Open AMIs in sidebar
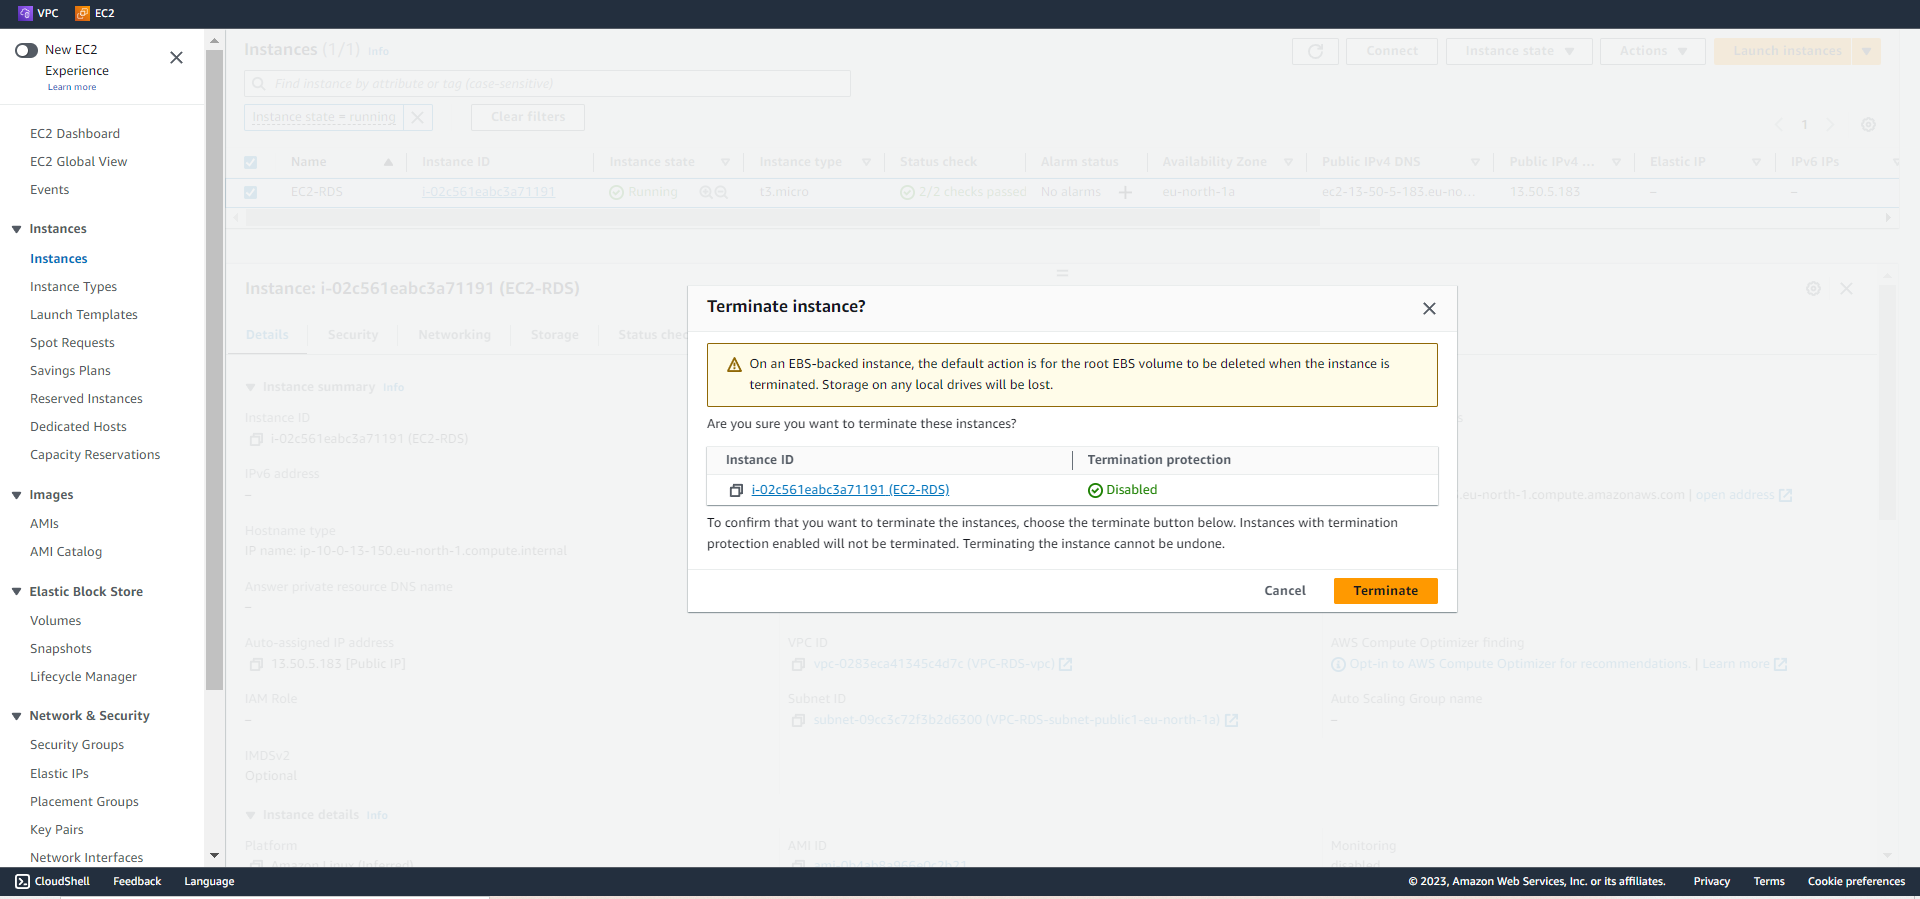Image resolution: width=1920 pixels, height=899 pixels. coord(44,524)
